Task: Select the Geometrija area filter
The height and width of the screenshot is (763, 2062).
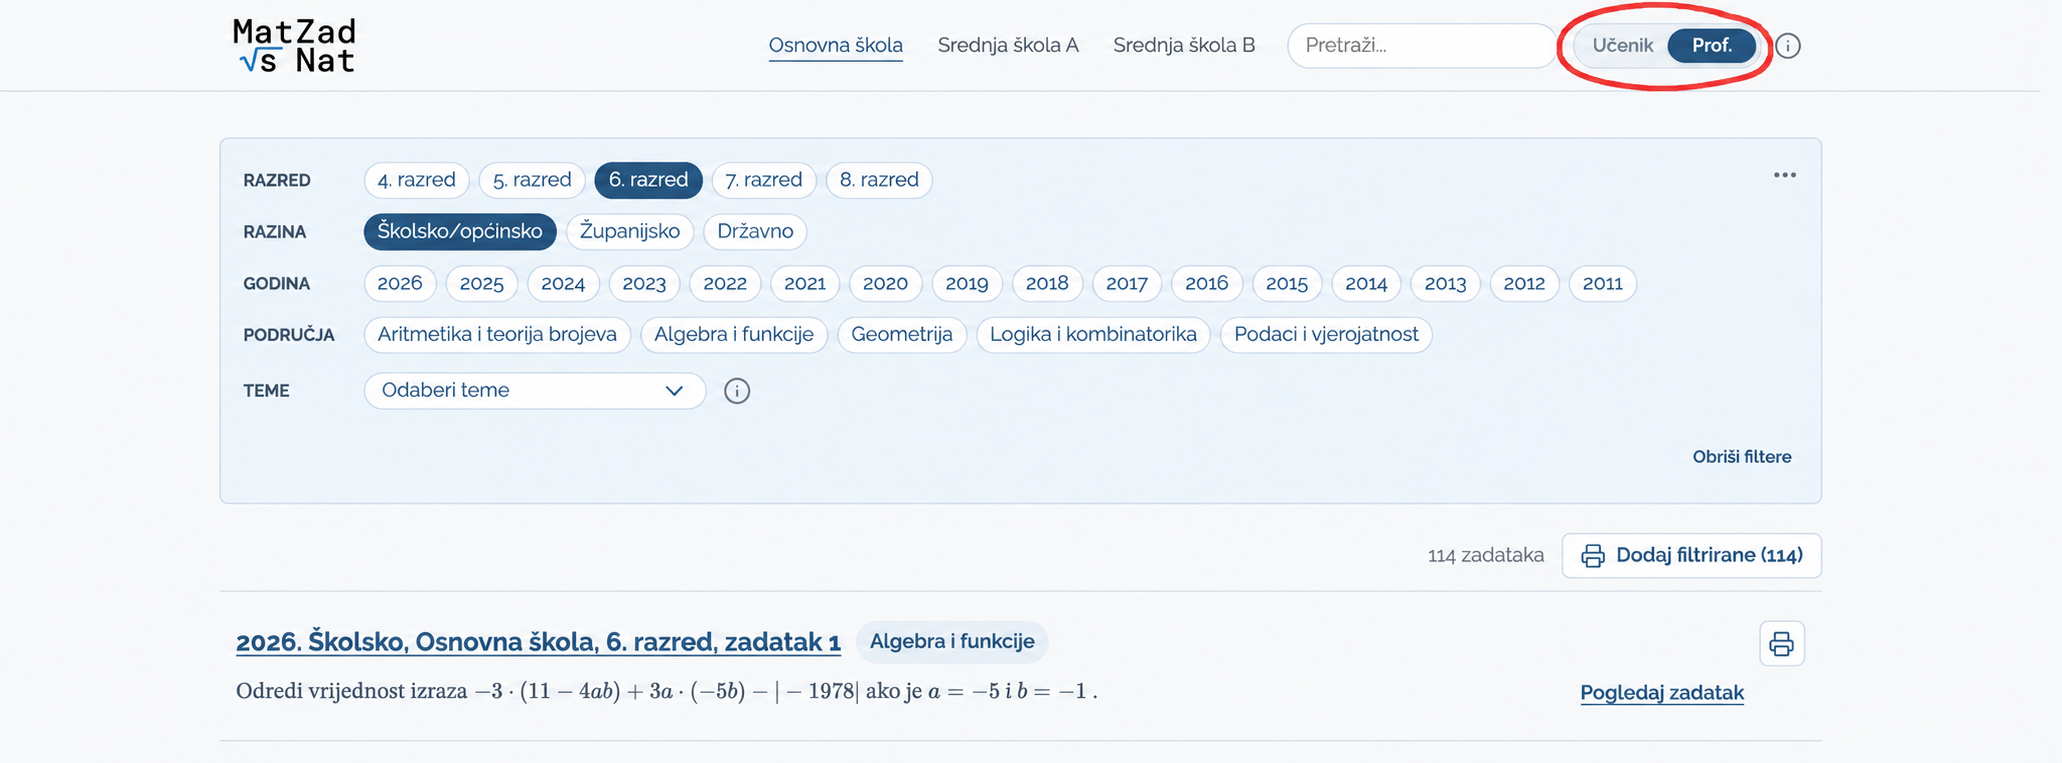Action: (902, 335)
